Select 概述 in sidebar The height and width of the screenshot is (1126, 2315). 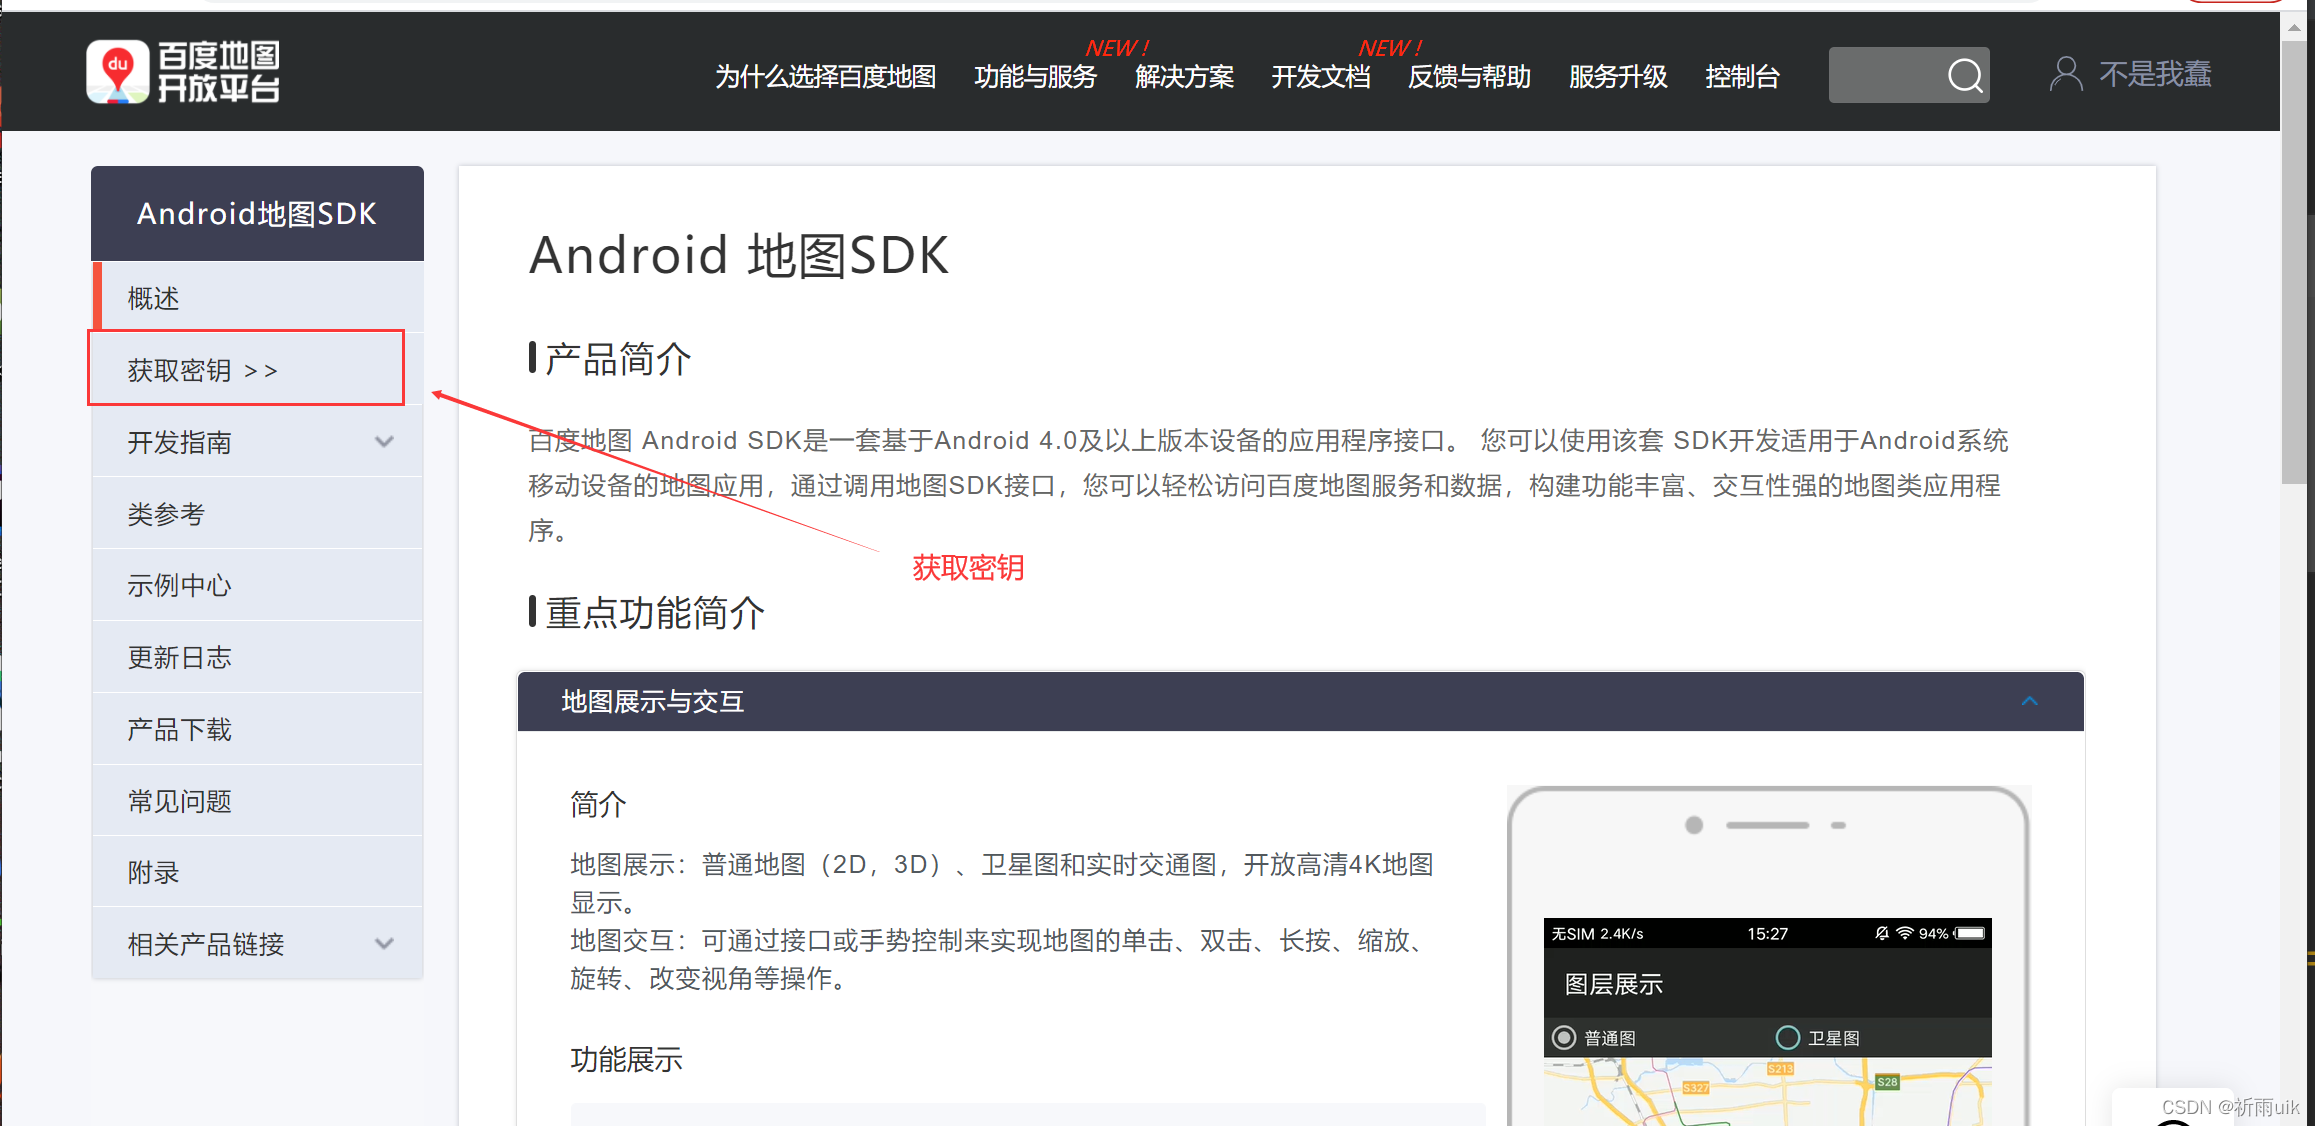click(258, 298)
